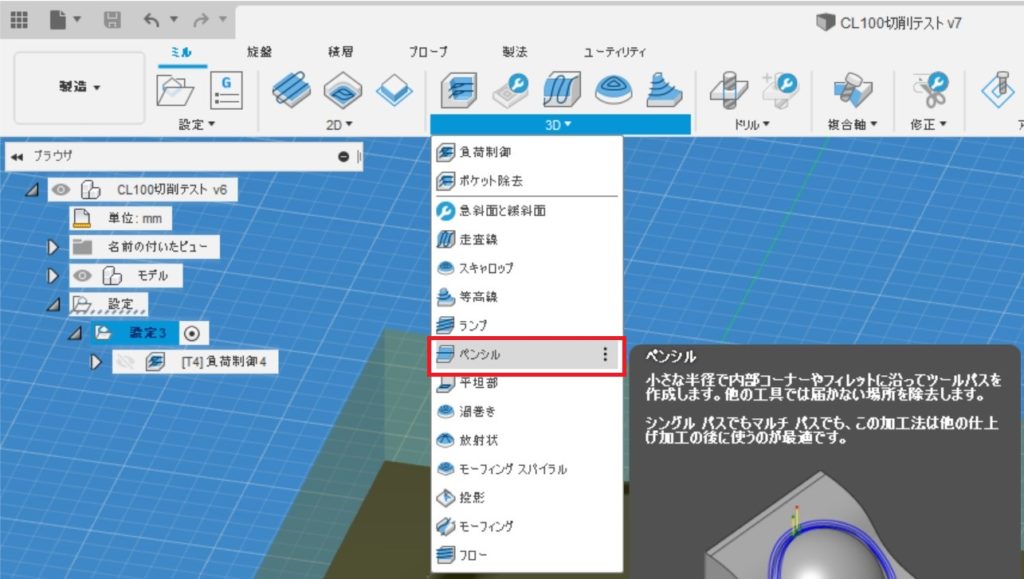Click the browser panel minus button
Image resolution: width=1024 pixels, height=579 pixels.
coord(344,157)
